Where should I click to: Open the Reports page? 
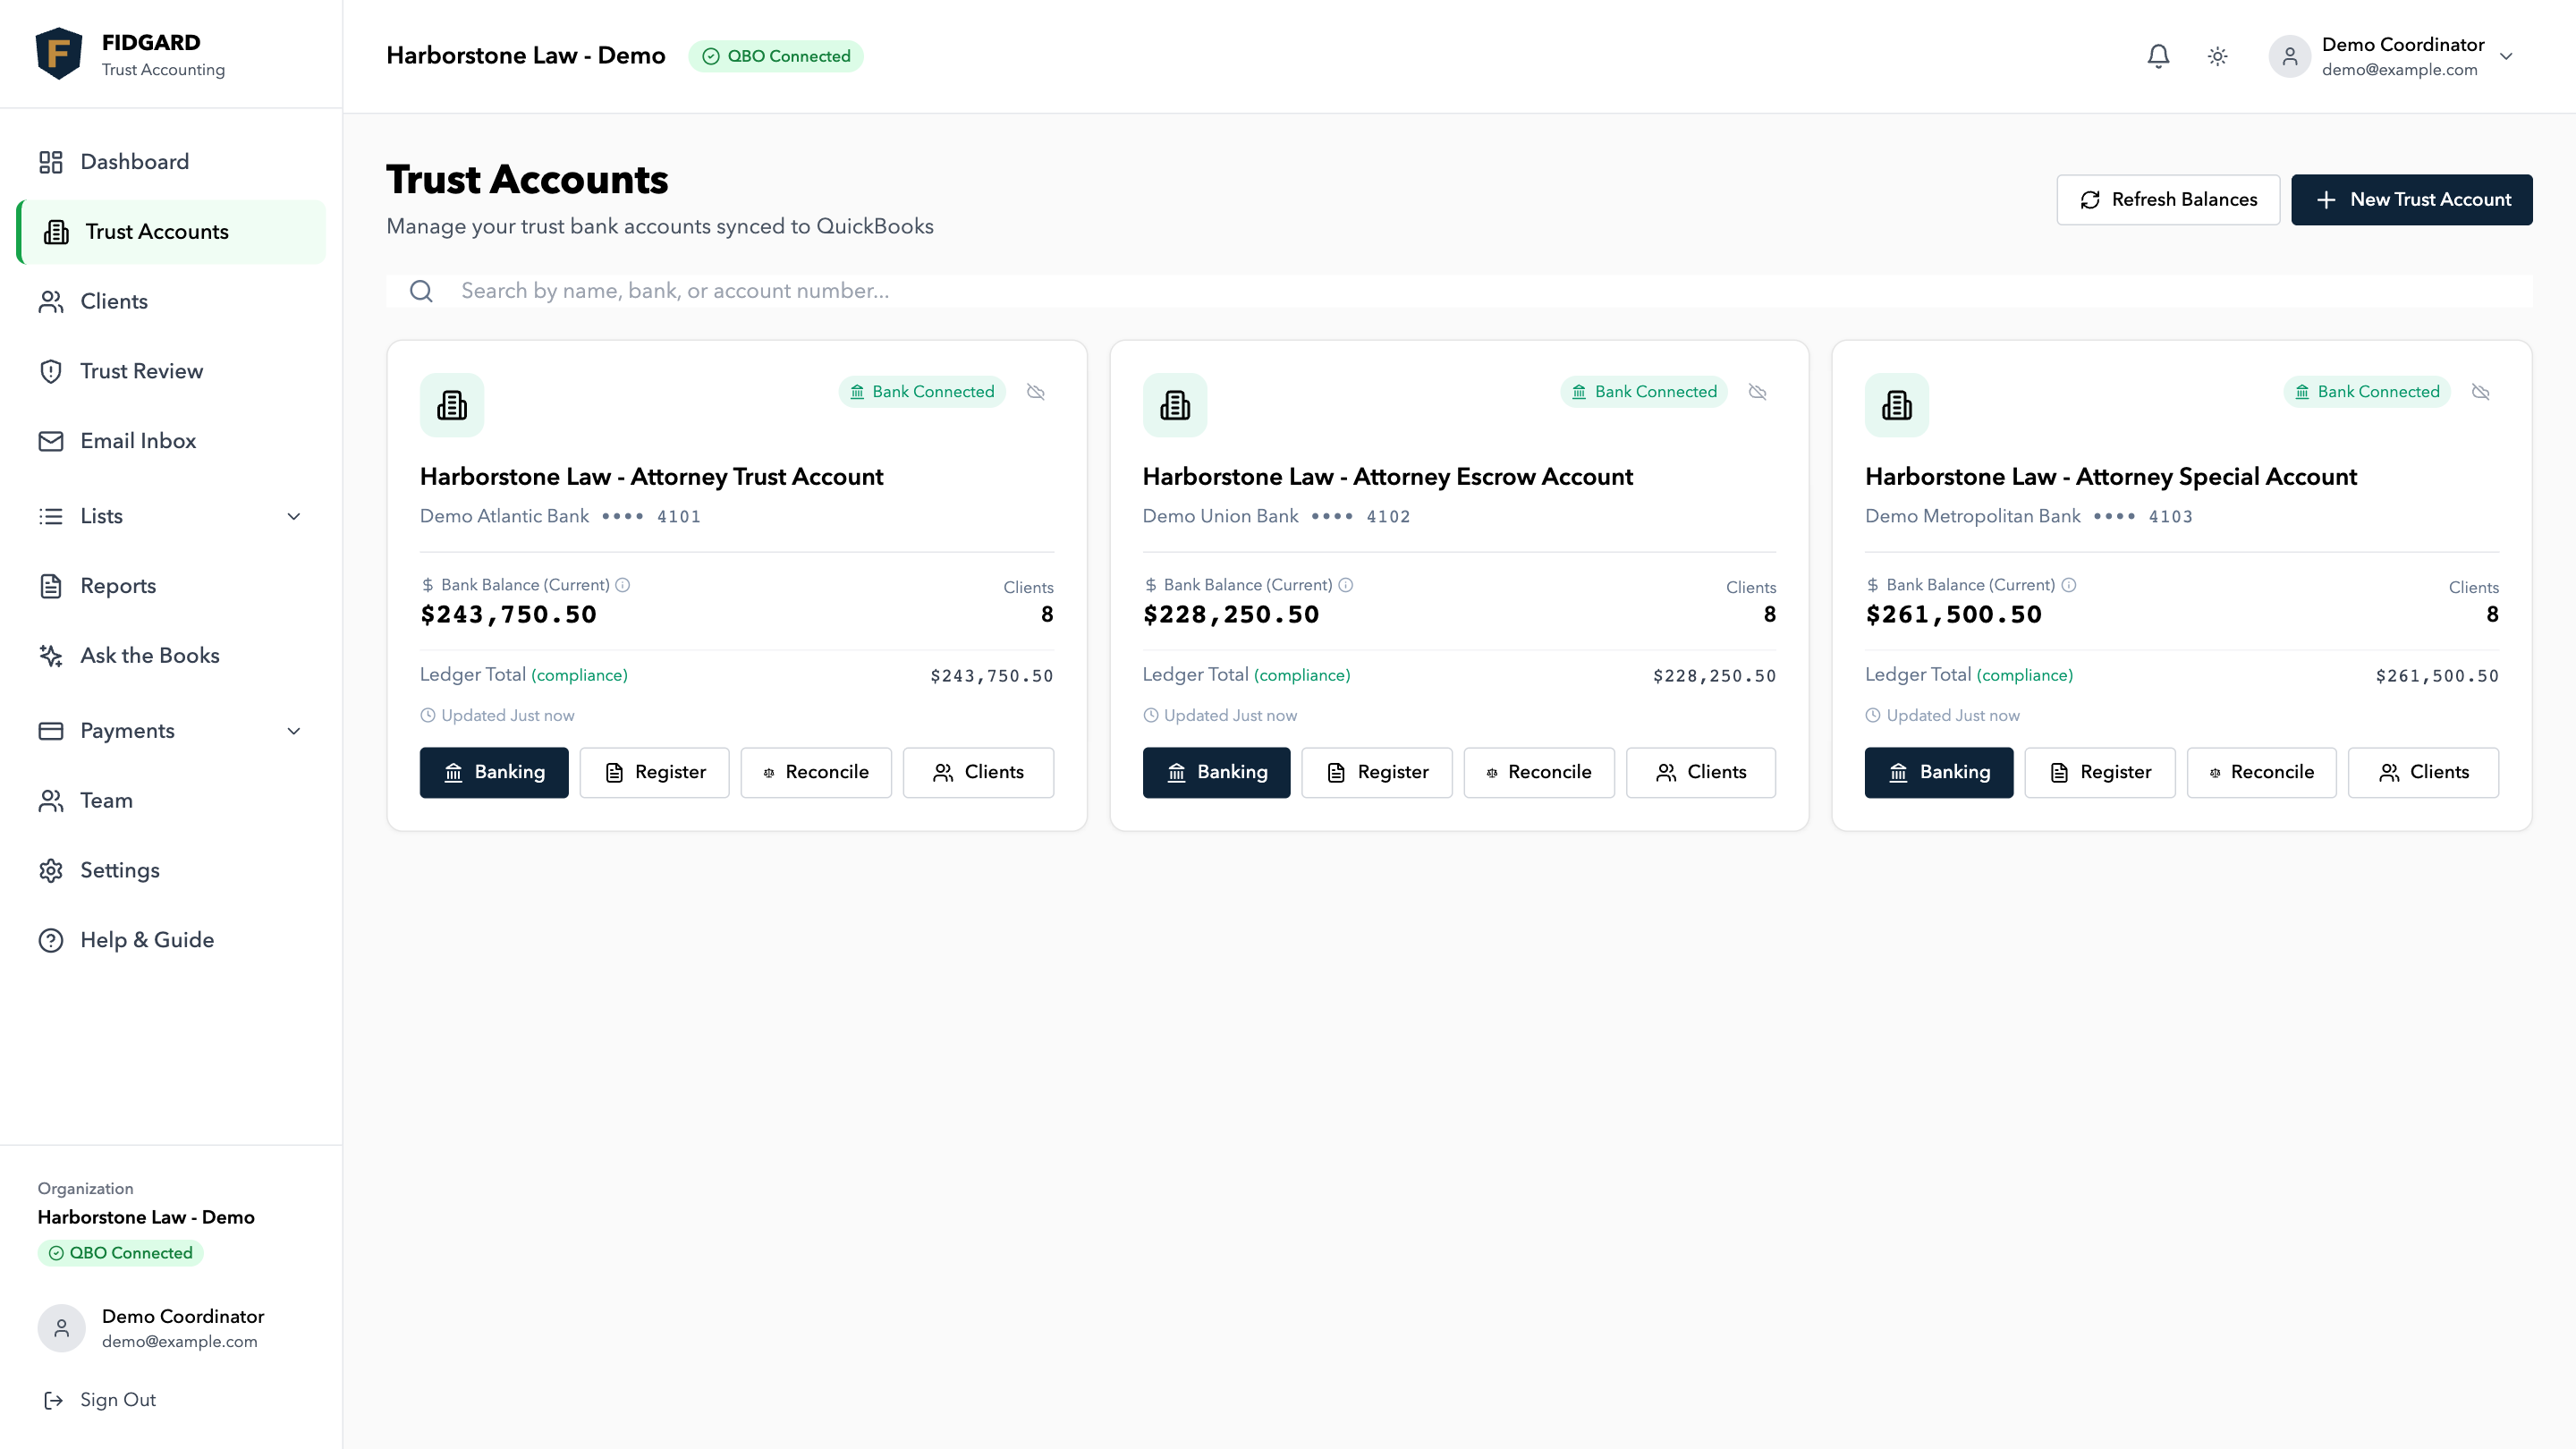point(171,586)
